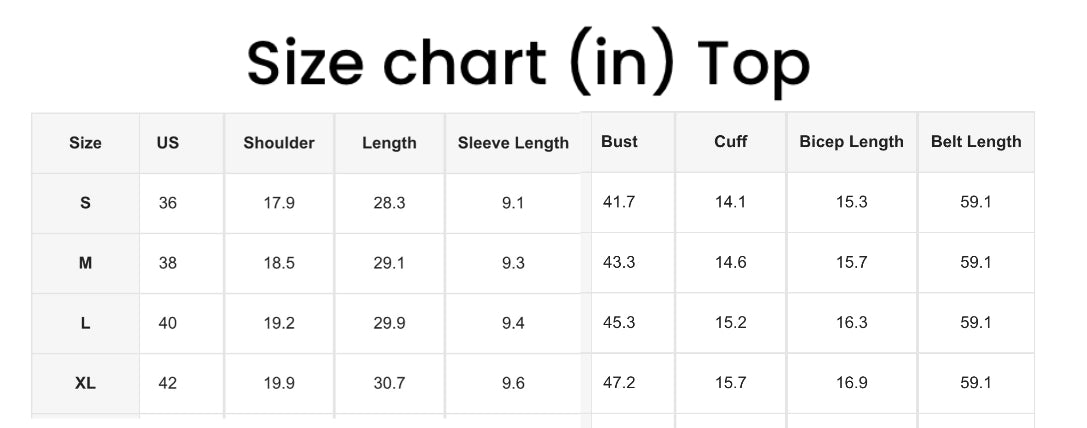
Task: Select the Belt Length column header
Action: pos(976,142)
